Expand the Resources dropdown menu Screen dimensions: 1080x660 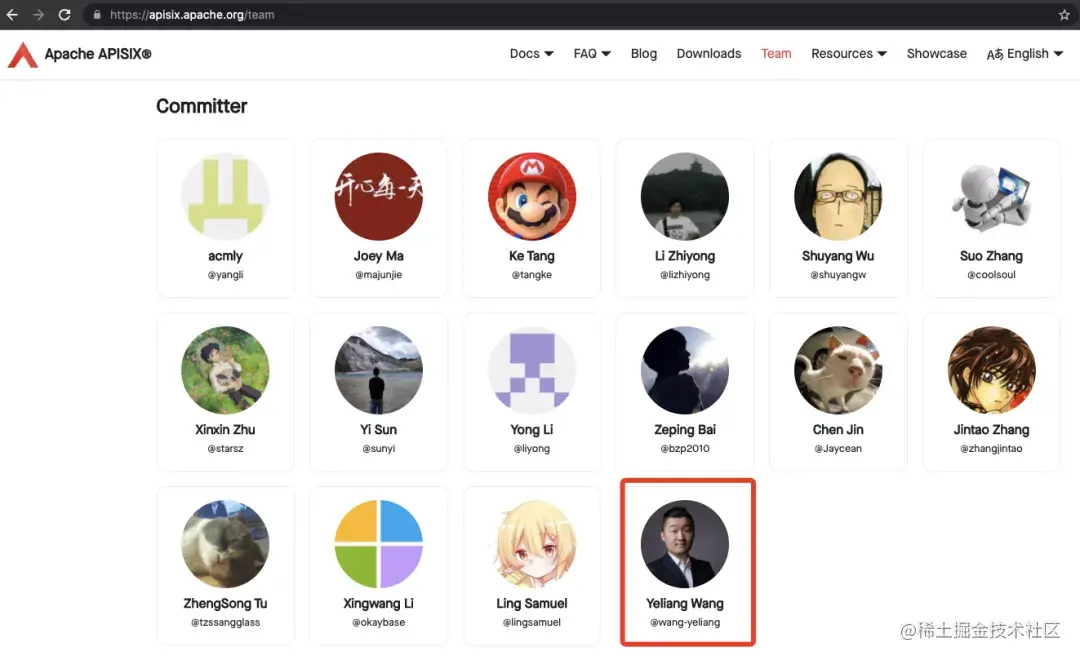pos(849,54)
